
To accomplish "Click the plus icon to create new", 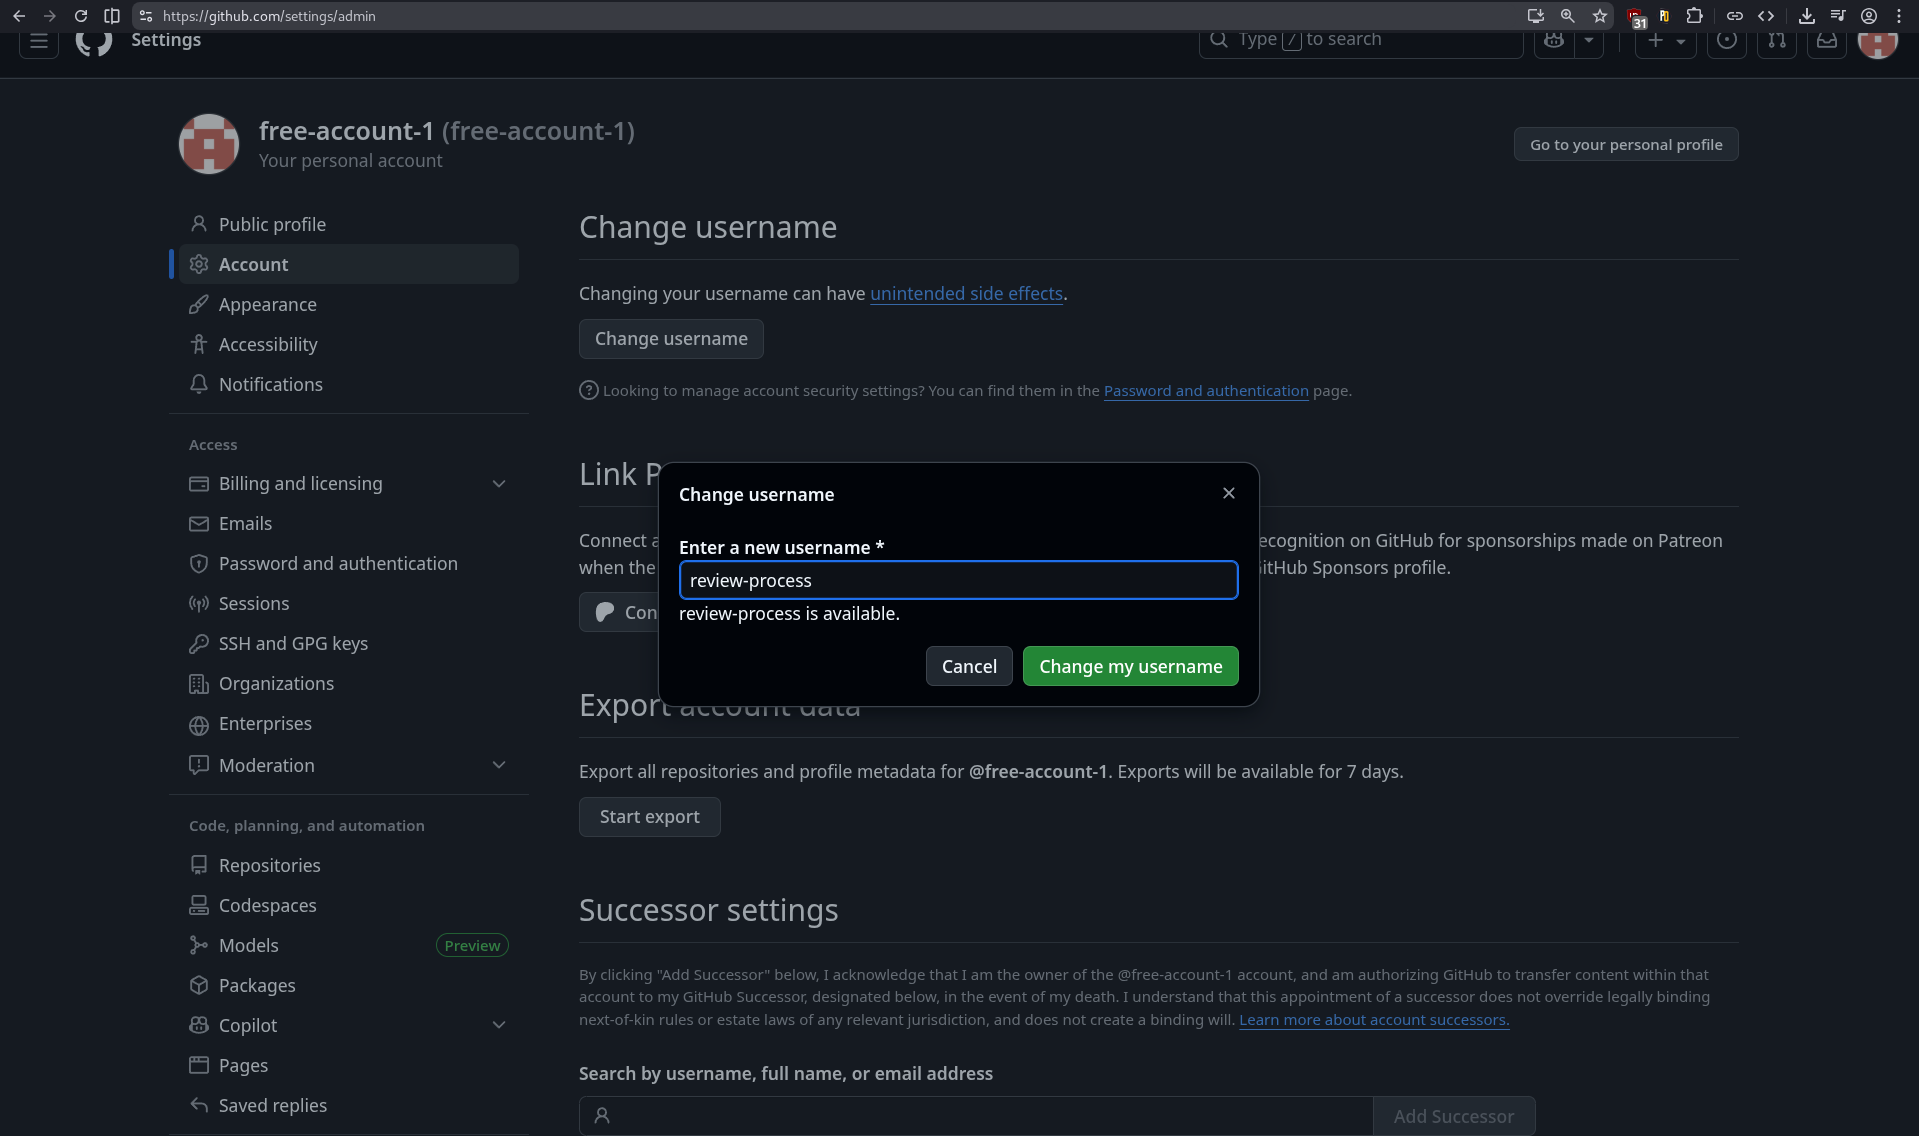I will coord(1655,40).
